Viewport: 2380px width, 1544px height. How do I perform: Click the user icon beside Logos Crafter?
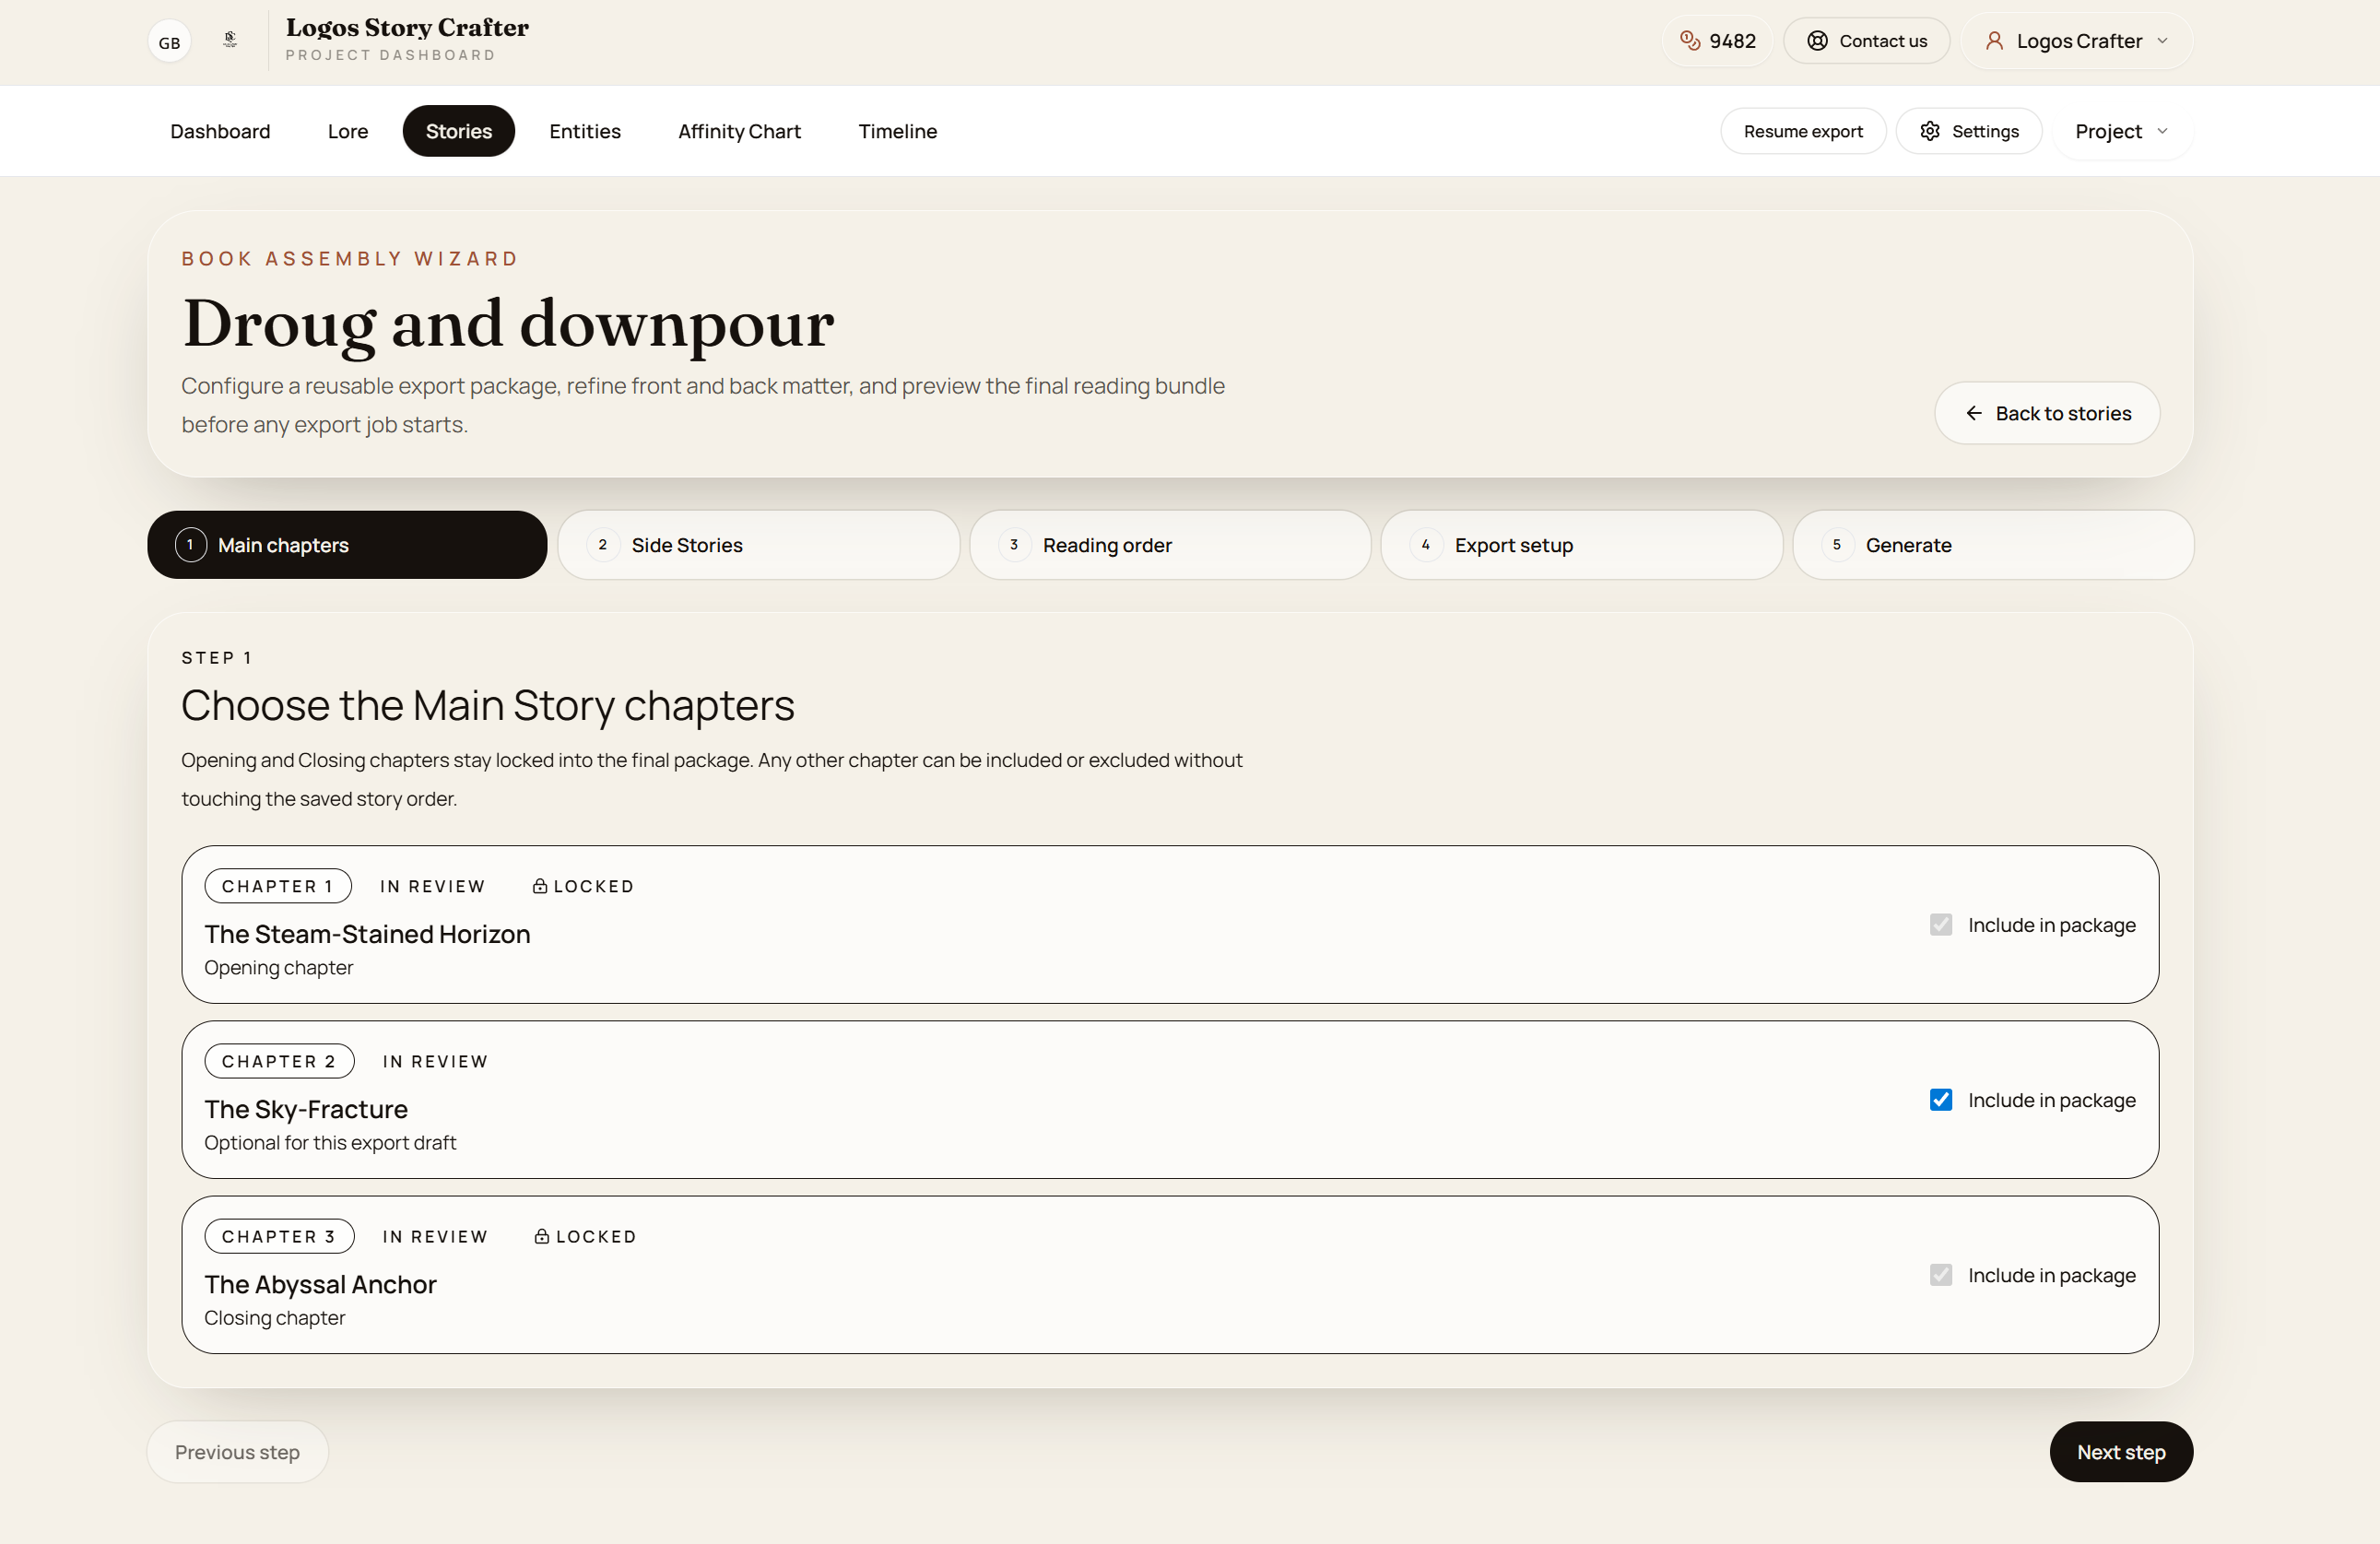tap(1994, 41)
